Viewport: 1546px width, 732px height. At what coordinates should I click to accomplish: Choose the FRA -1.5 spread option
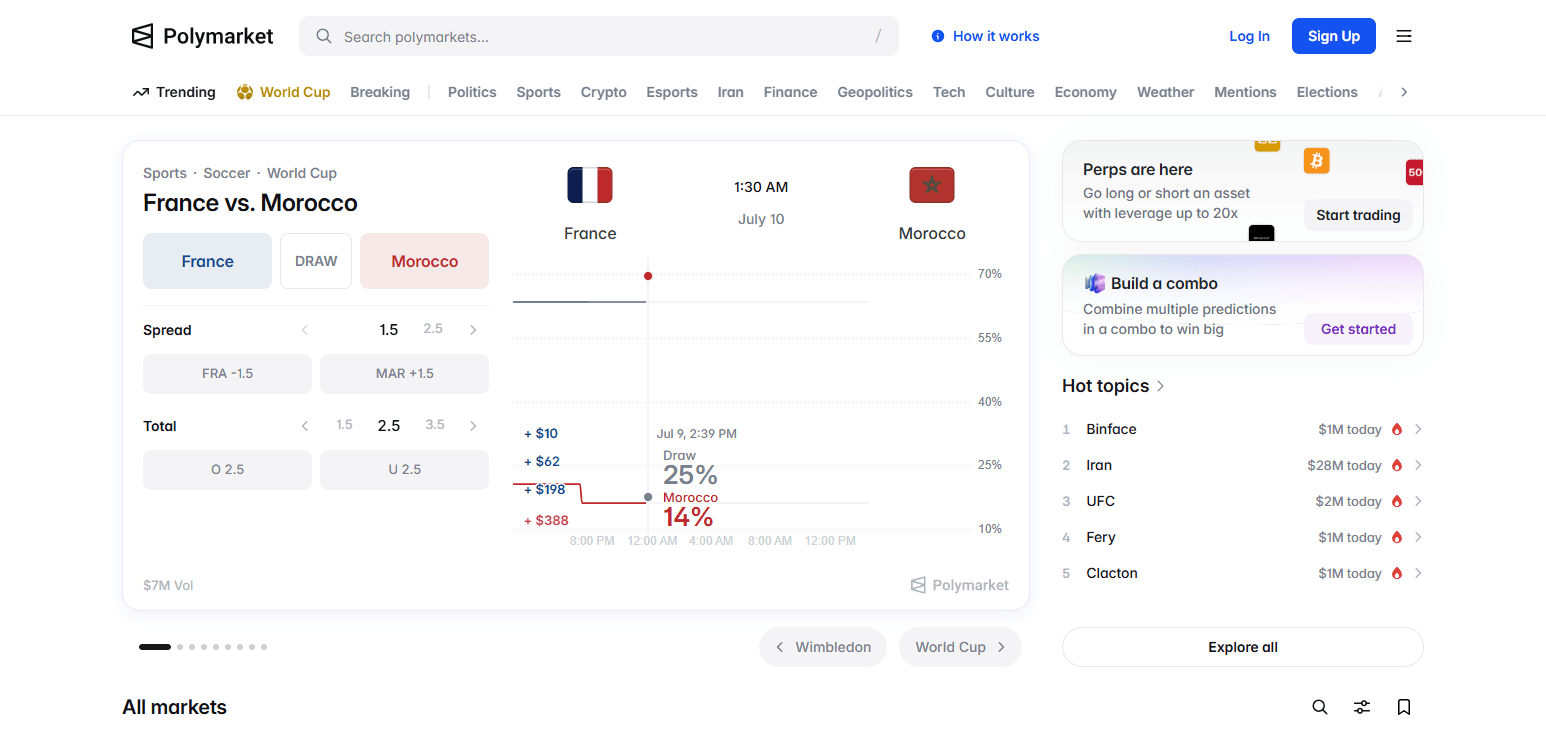point(227,373)
